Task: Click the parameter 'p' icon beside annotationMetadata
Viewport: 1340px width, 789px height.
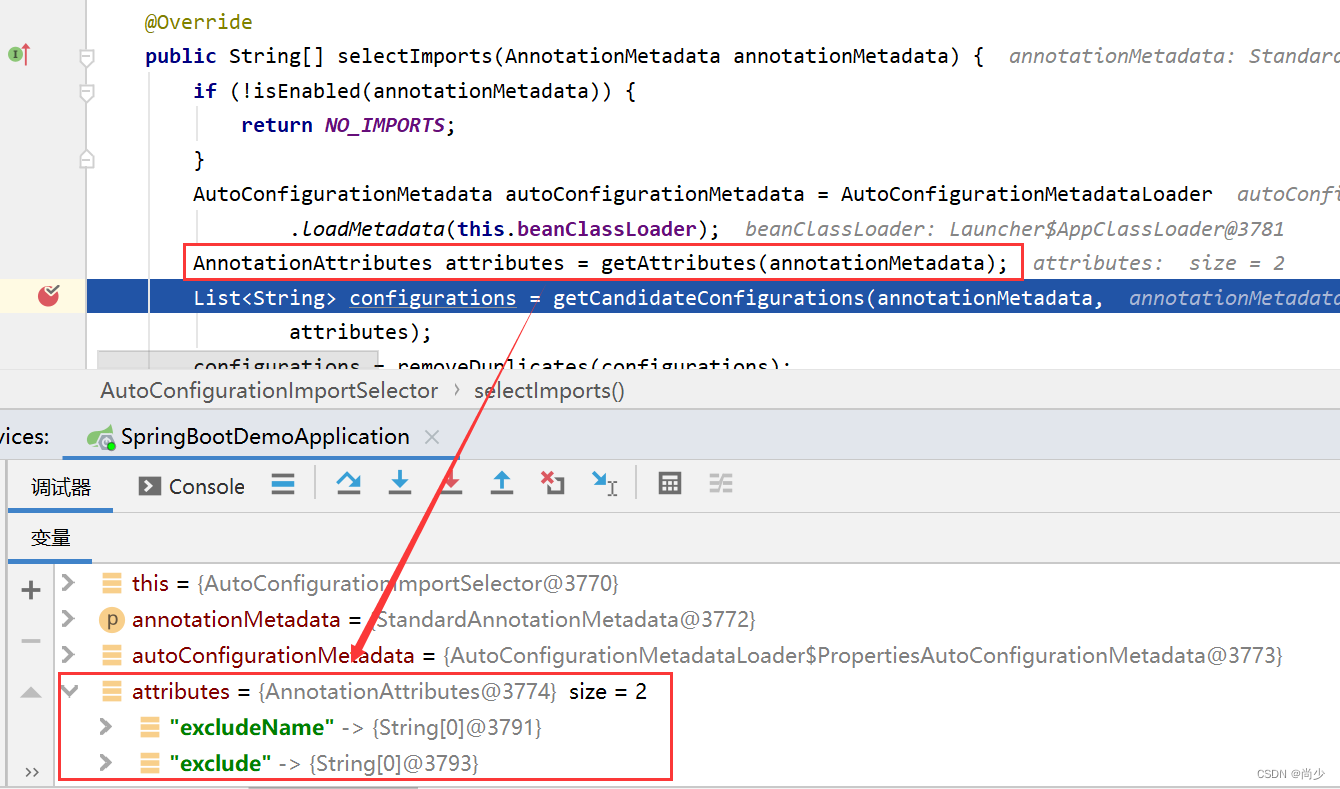Action: (x=111, y=619)
